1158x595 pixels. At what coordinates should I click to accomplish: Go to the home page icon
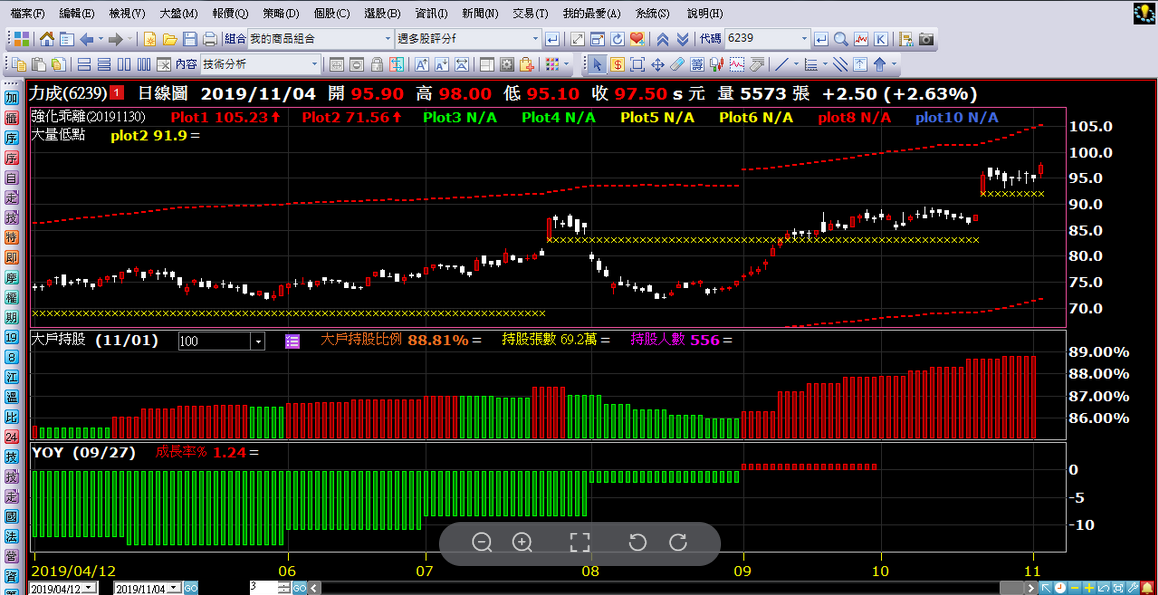pos(47,39)
